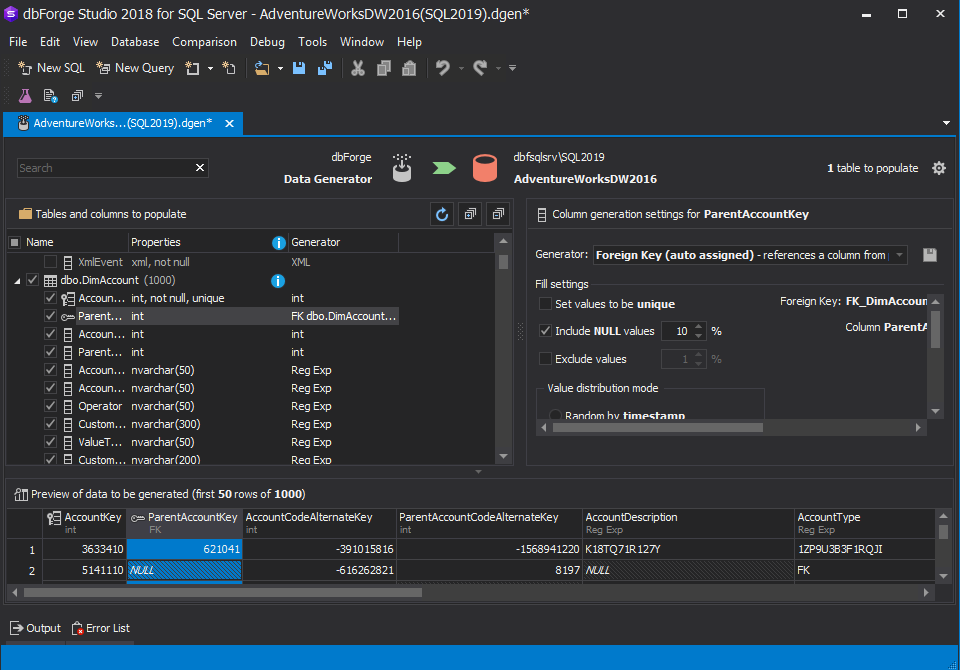Open the Redo history dropdown arrow
Screen dimensions: 960x670
point(498,68)
